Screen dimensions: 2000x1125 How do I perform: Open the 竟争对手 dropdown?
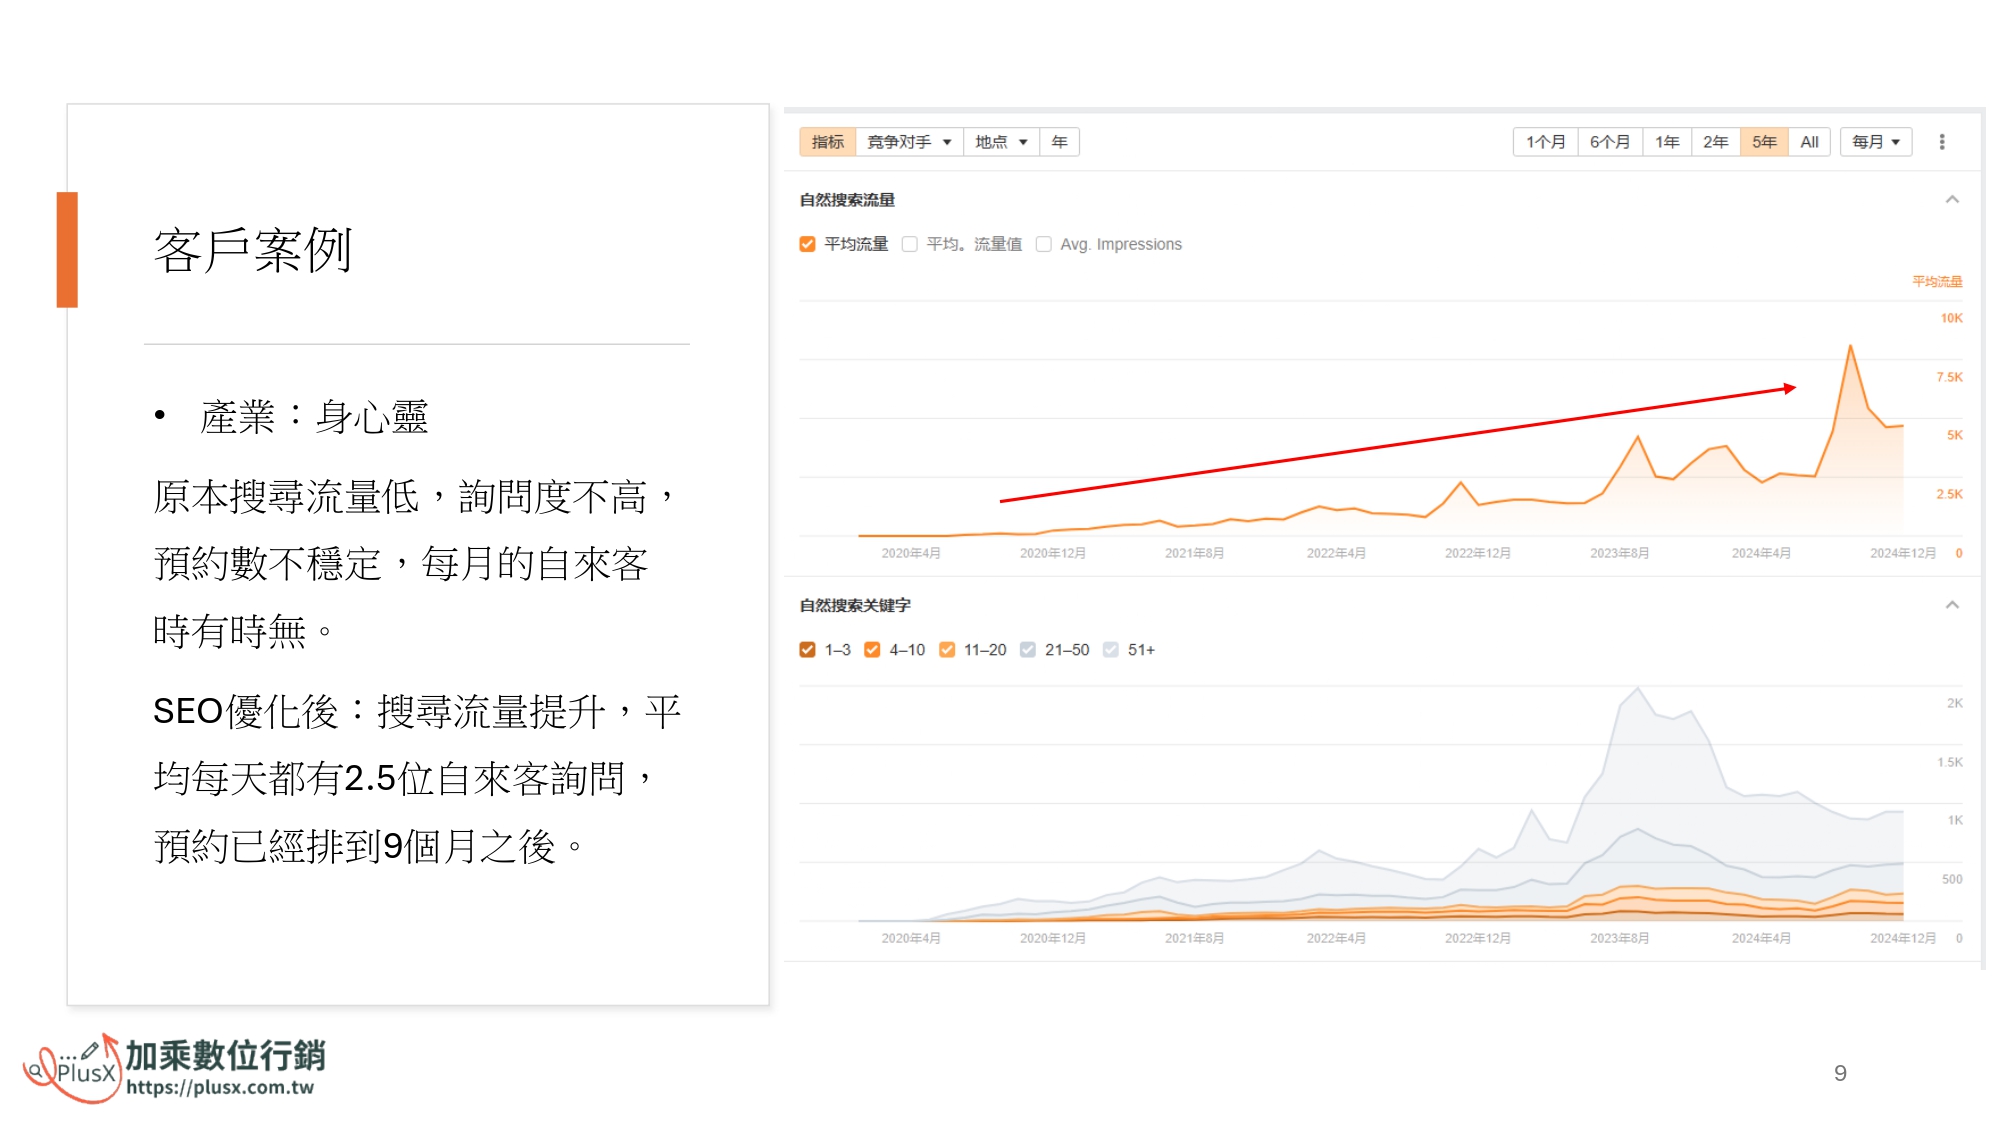(x=909, y=142)
